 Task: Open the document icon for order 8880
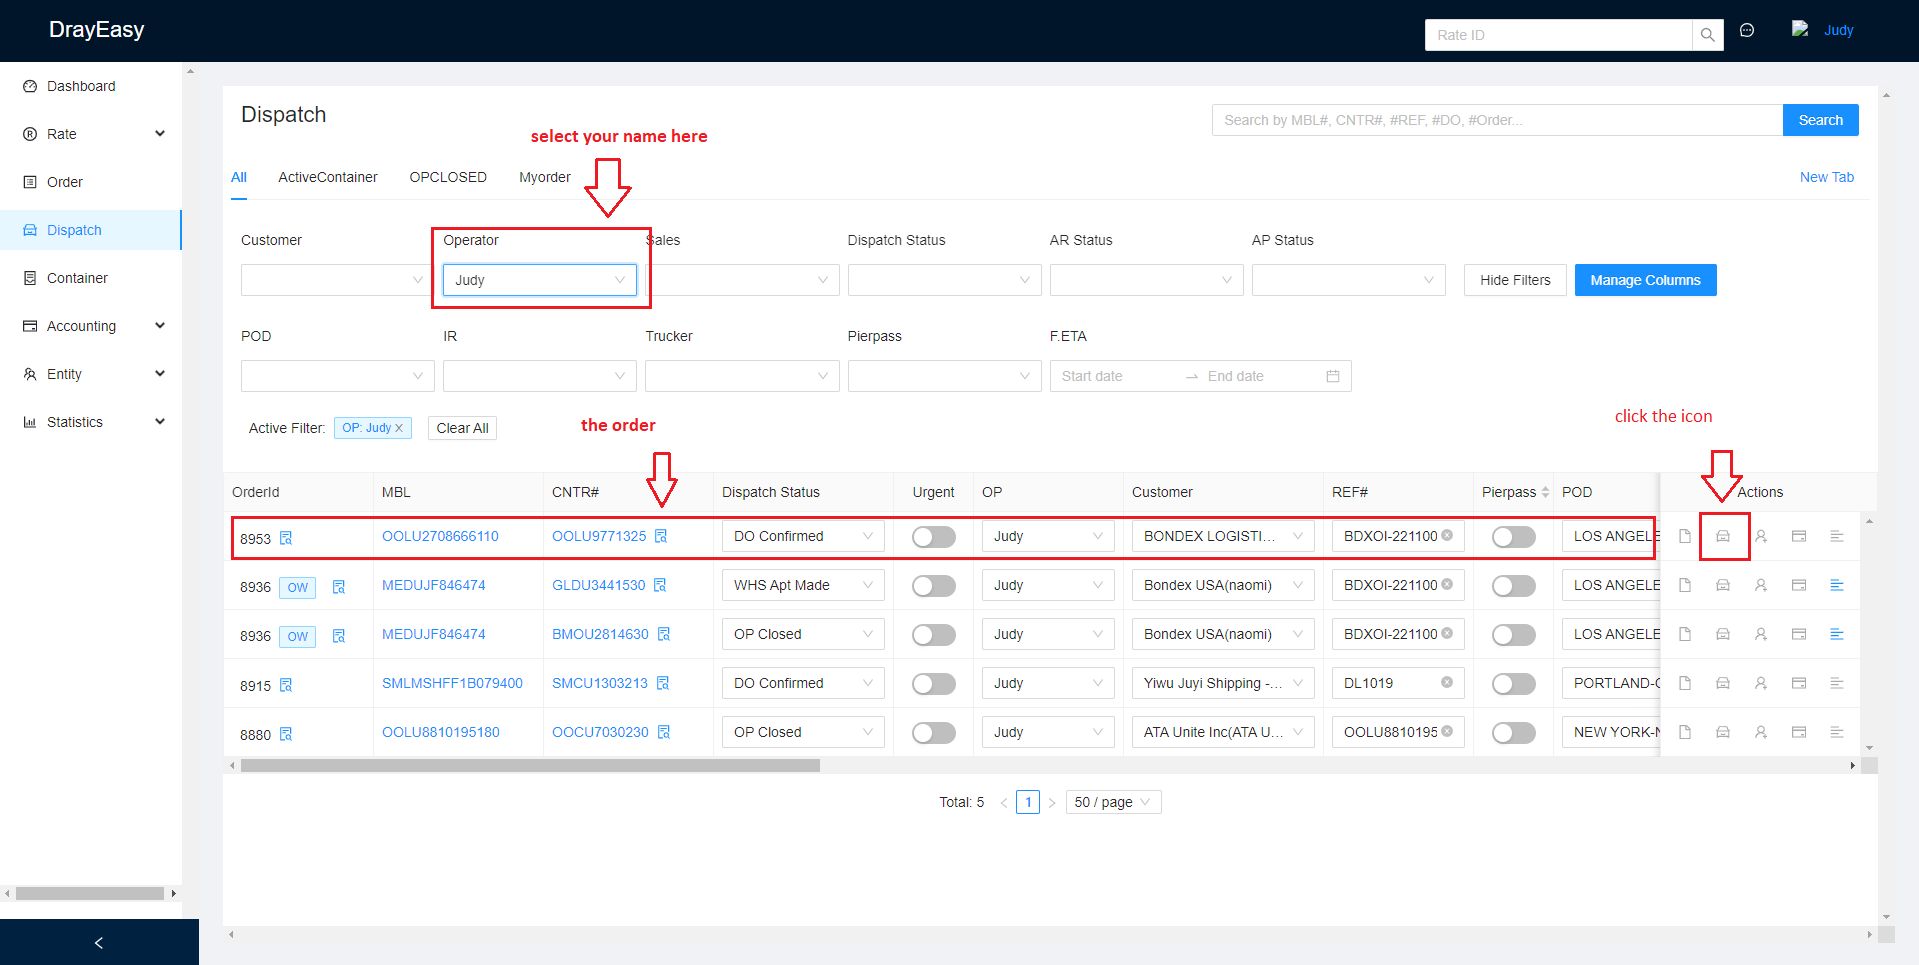click(x=1685, y=732)
